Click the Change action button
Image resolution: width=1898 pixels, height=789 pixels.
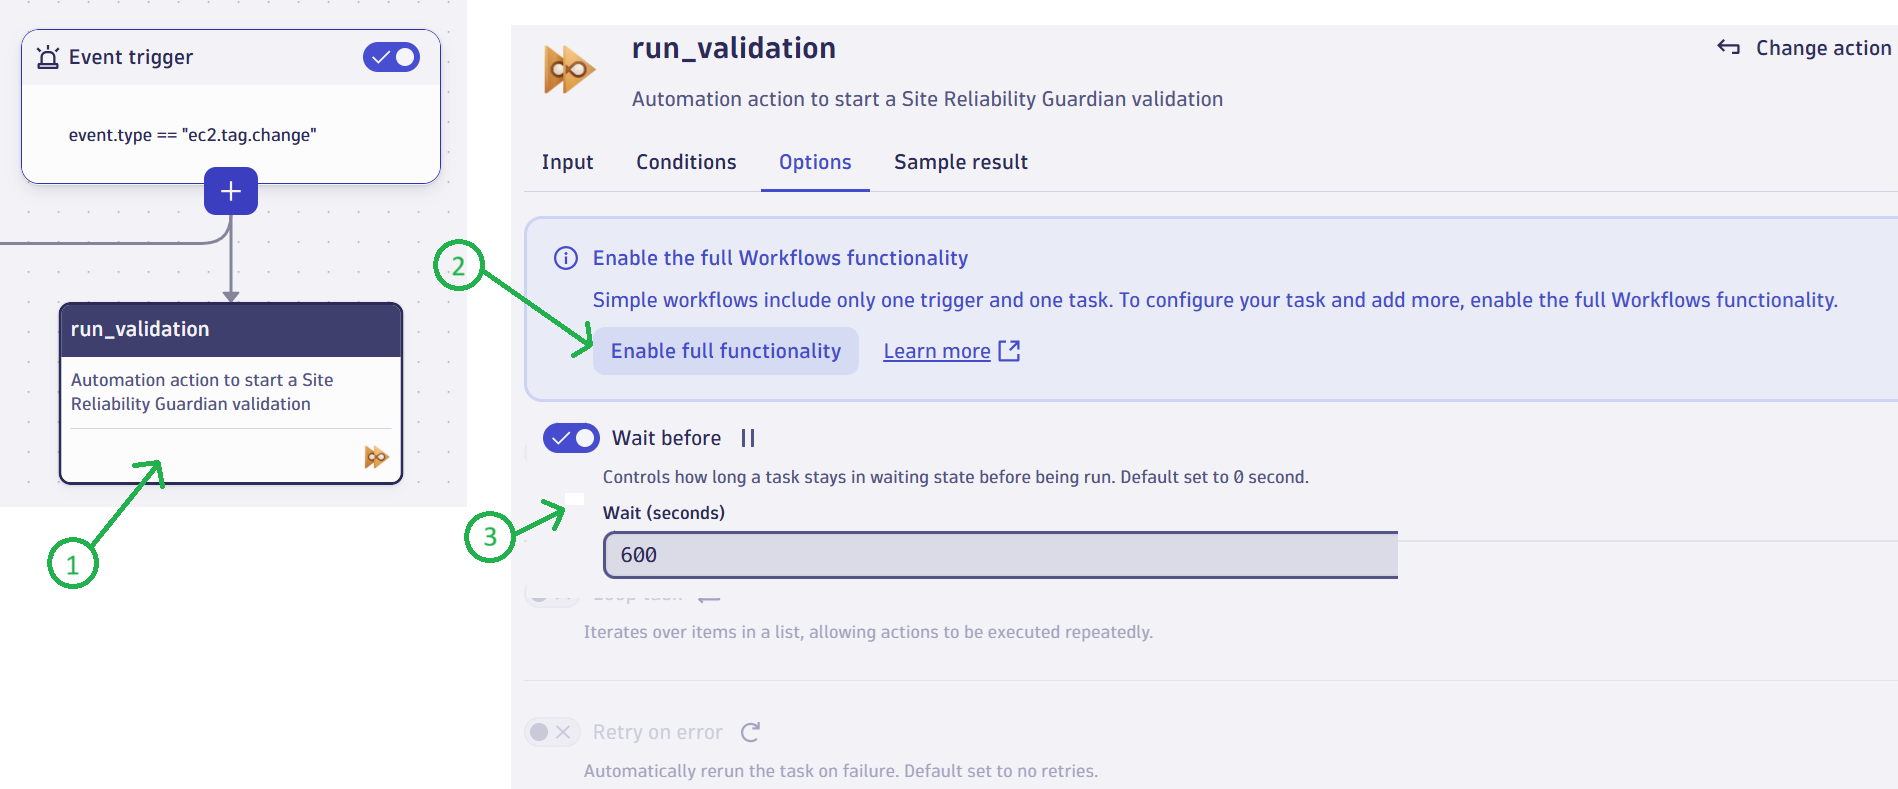tap(1804, 48)
